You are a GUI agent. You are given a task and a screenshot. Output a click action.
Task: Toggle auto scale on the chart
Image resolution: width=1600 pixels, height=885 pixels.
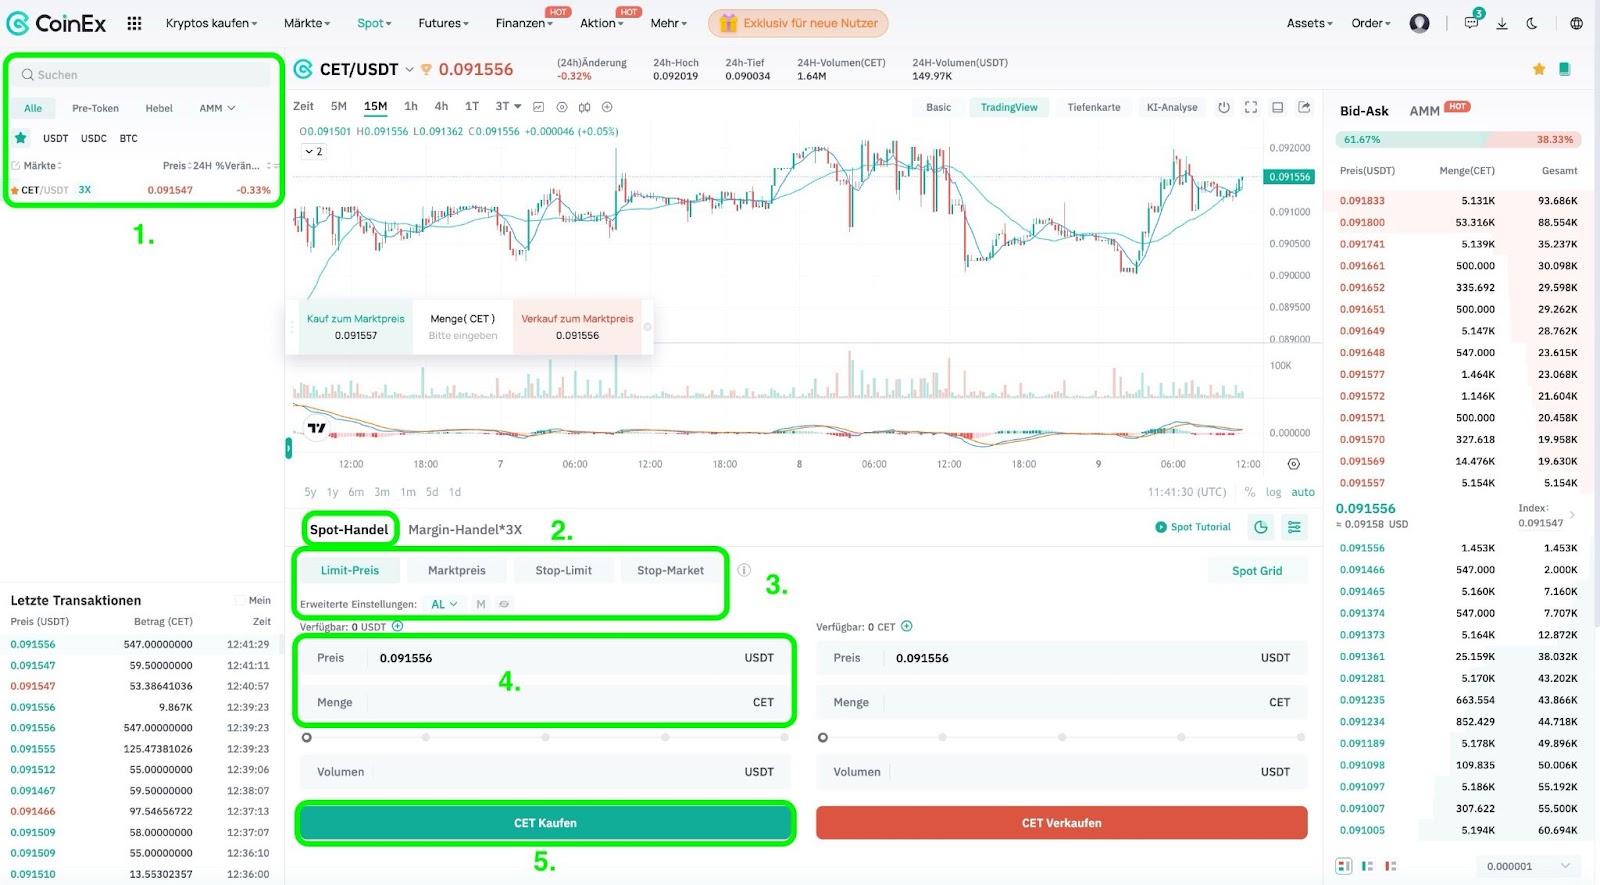tap(1303, 492)
